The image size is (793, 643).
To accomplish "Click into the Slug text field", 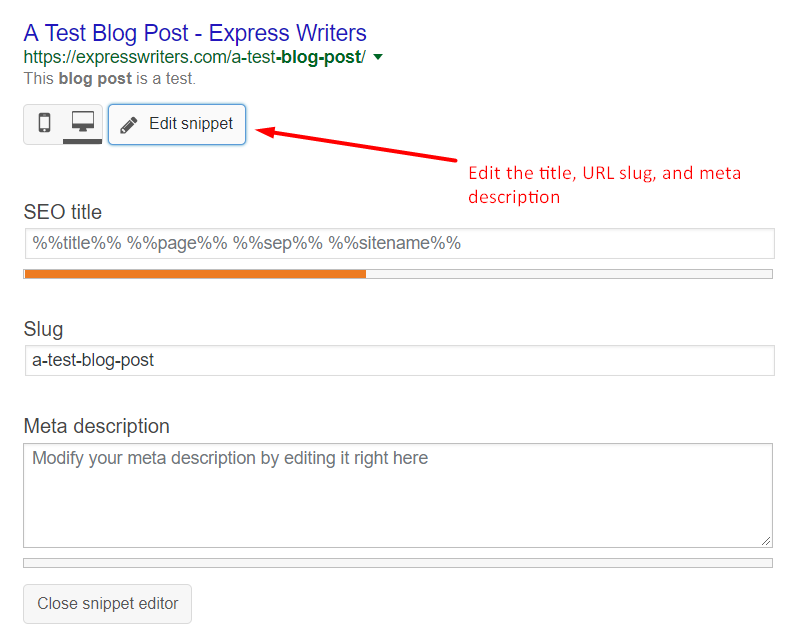I will point(399,360).
